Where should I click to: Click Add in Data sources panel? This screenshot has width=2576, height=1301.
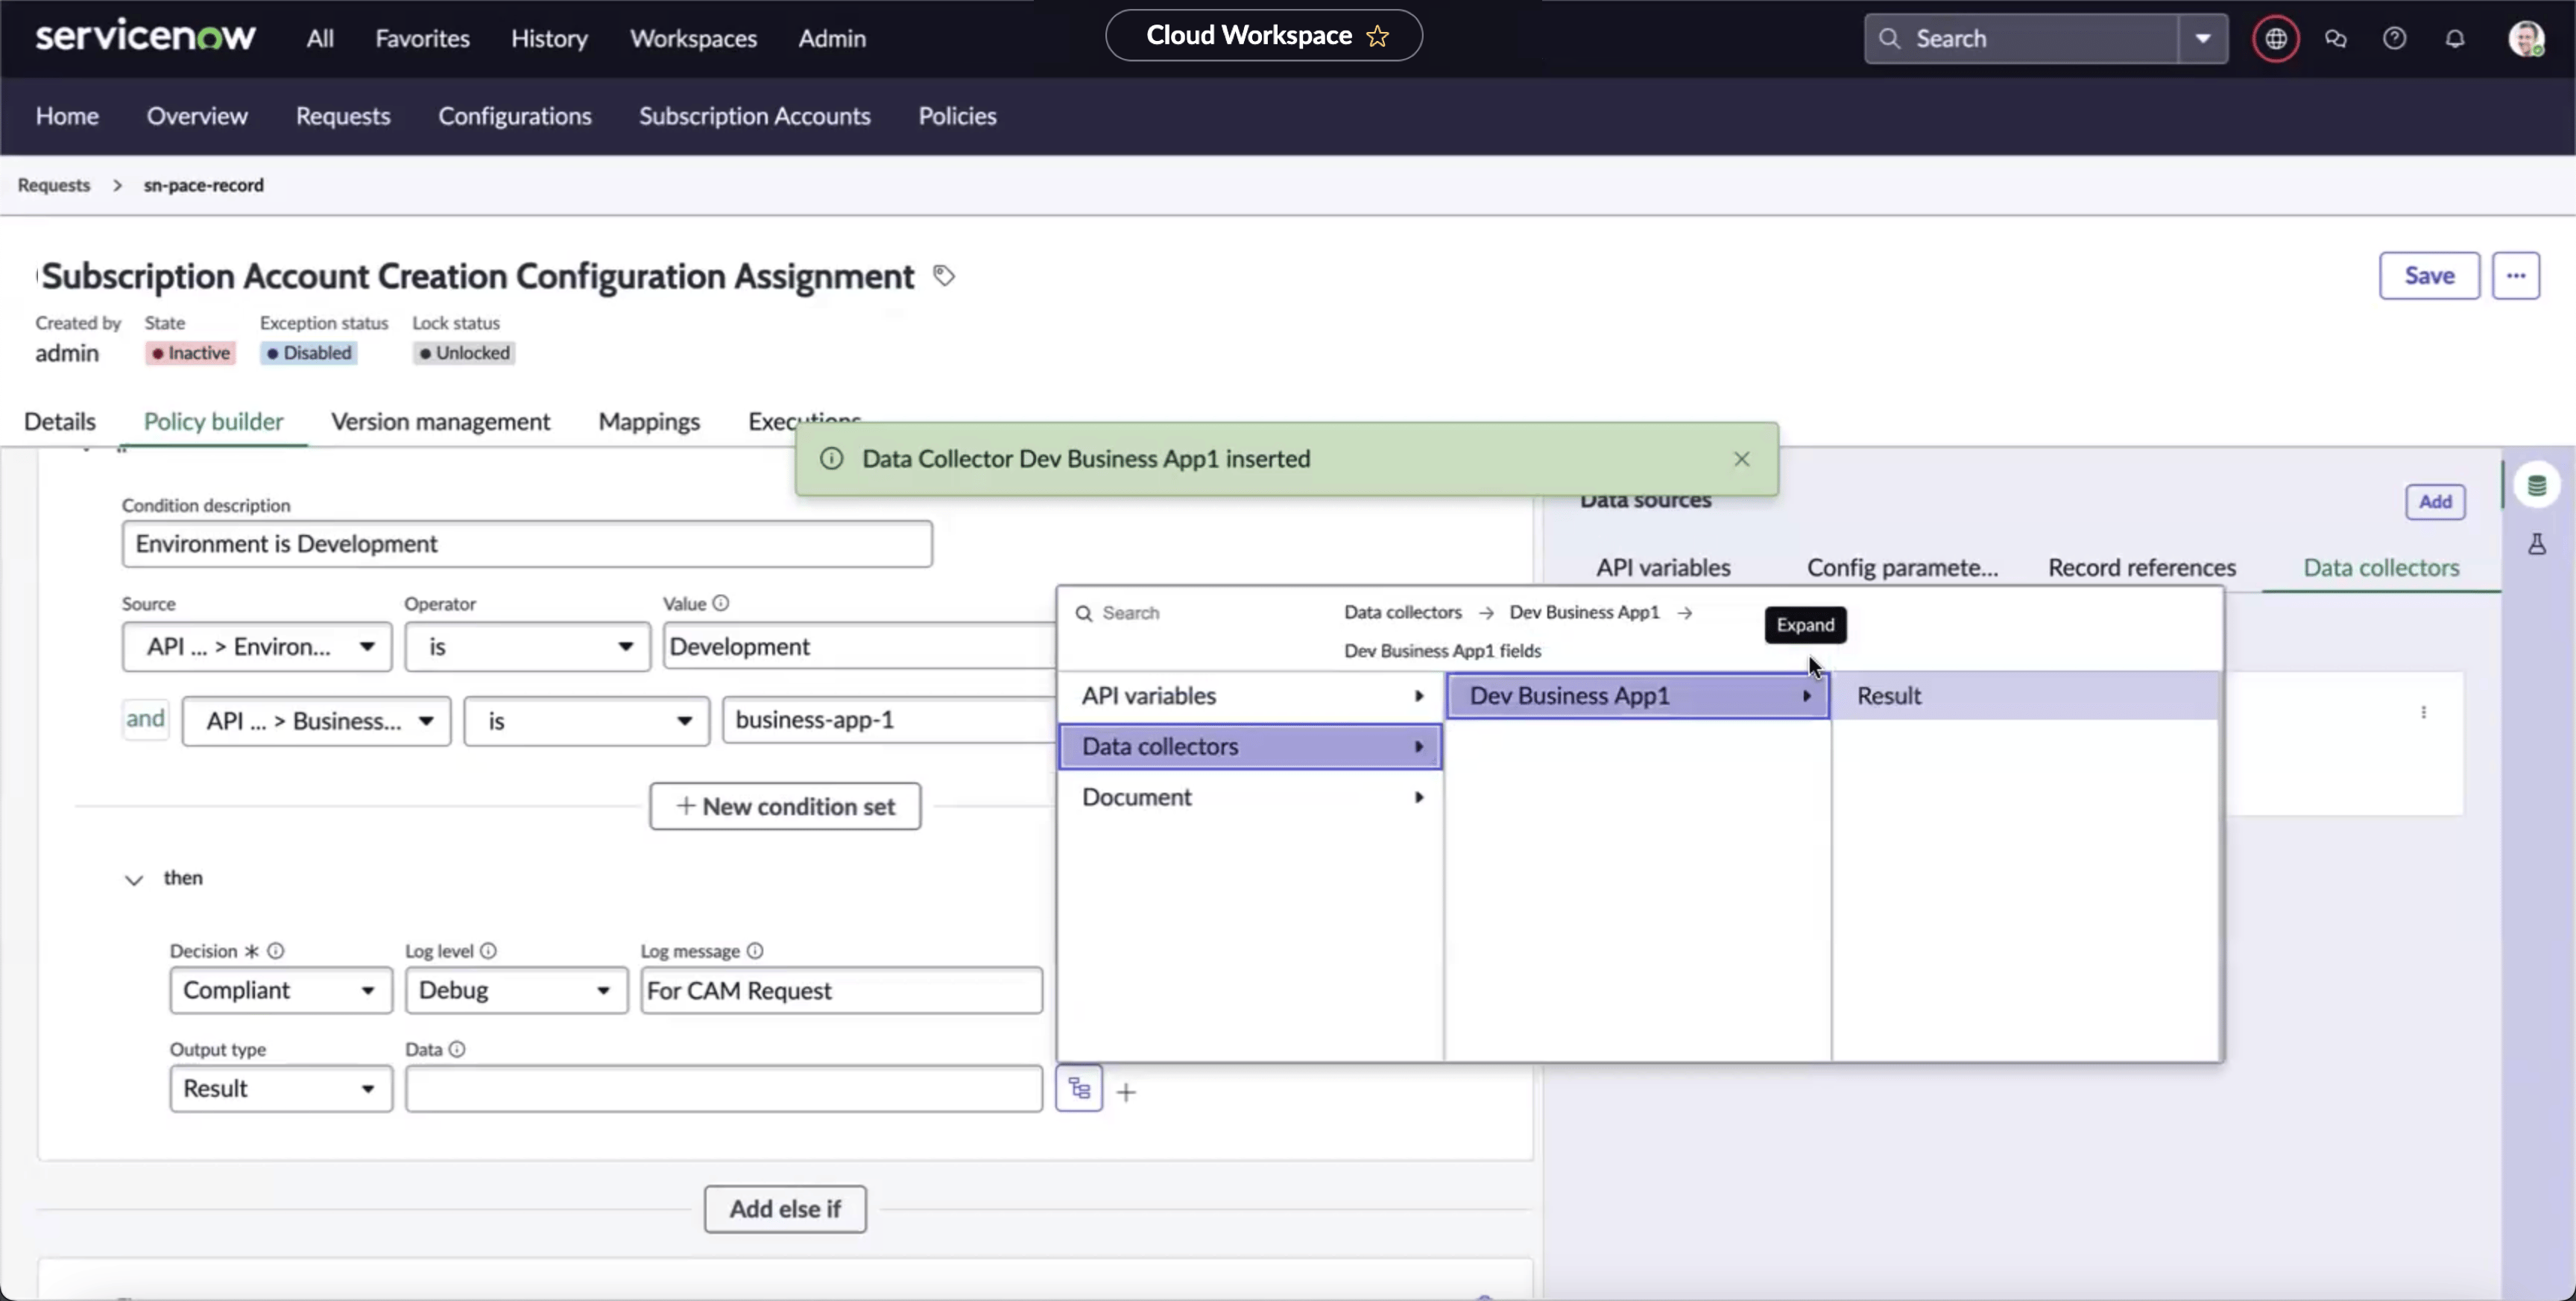[2435, 501]
